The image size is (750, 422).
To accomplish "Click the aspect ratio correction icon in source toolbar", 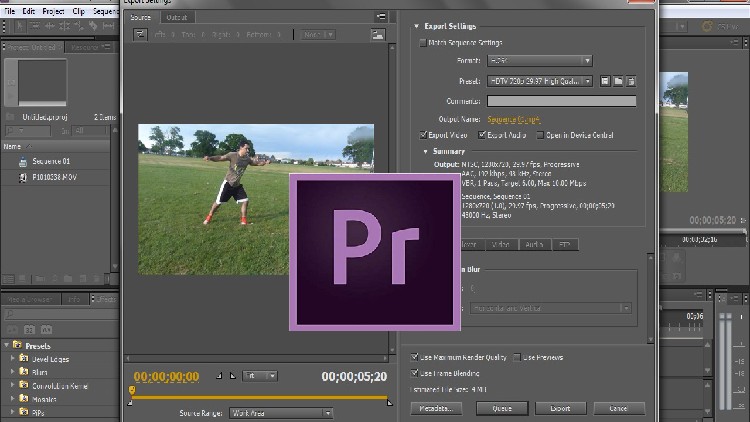I will click(x=377, y=34).
